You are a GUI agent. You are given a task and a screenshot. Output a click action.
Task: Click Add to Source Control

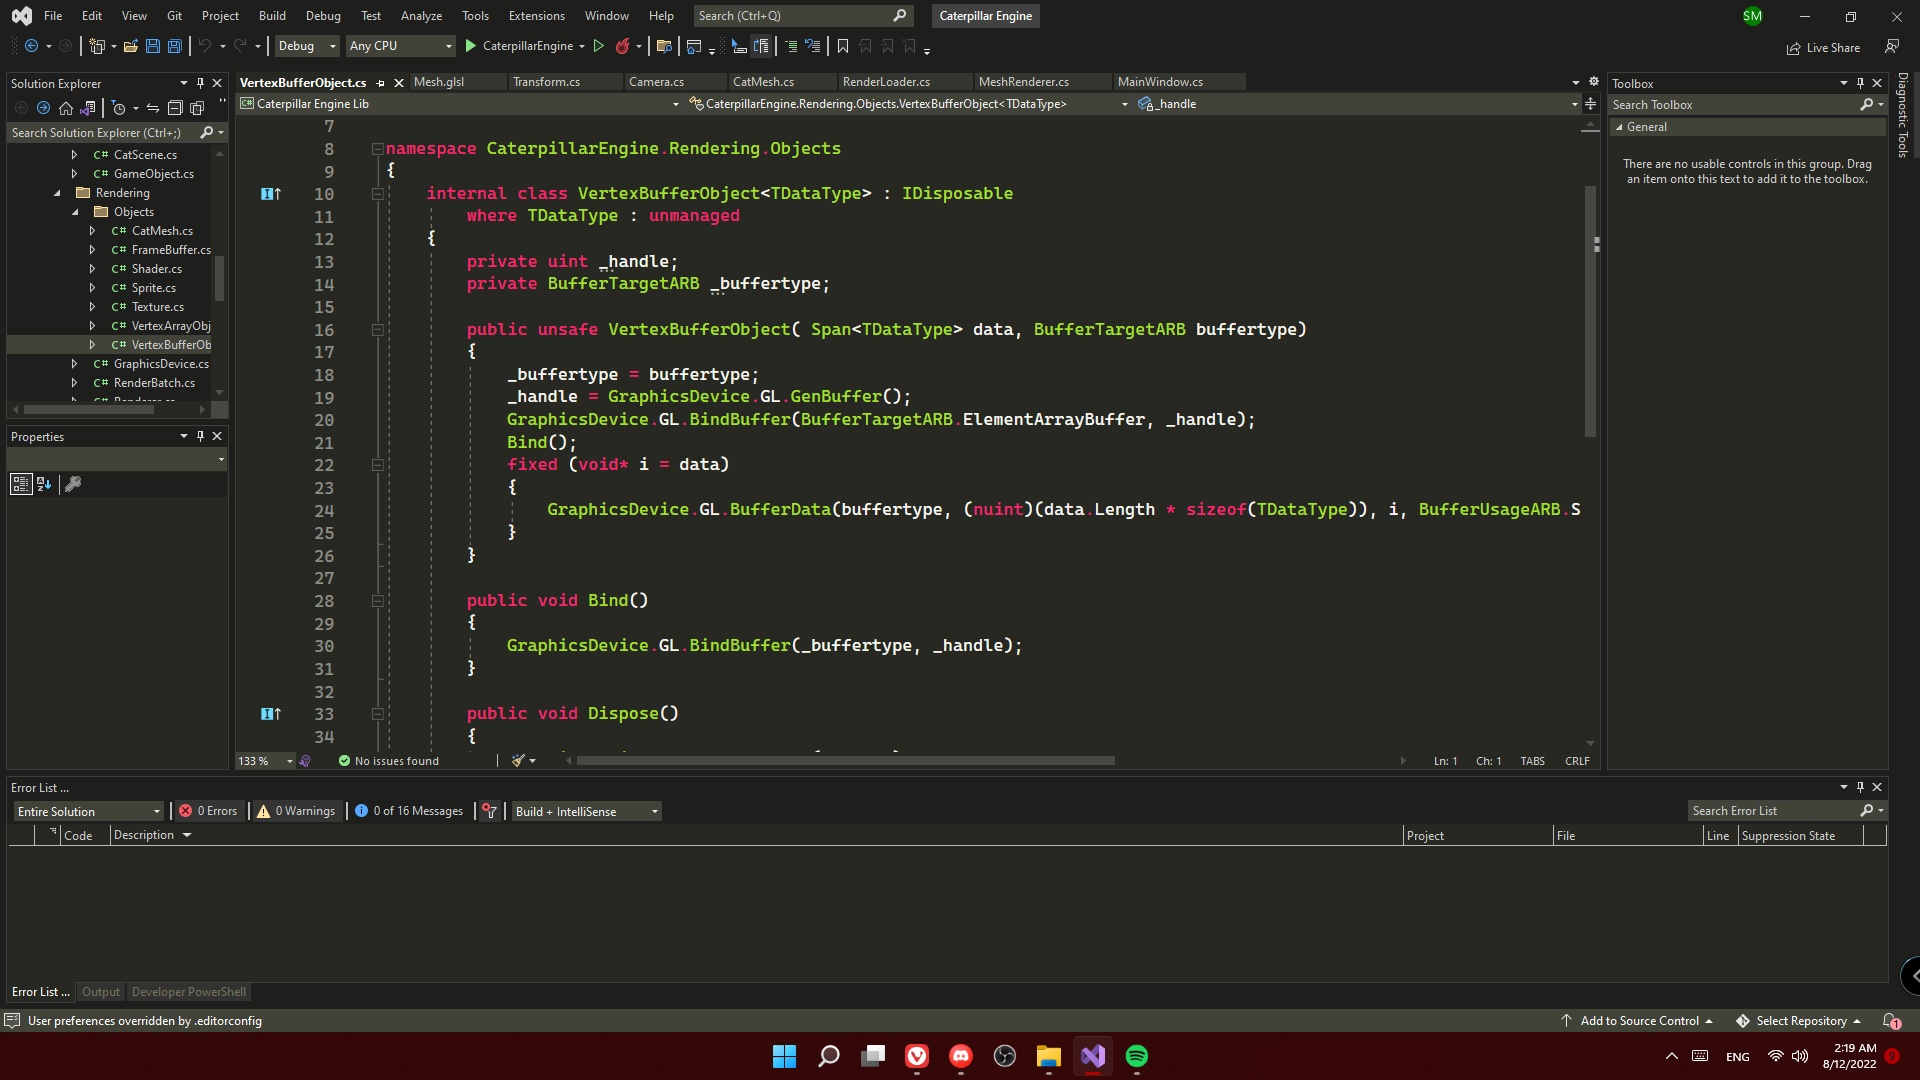pyautogui.click(x=1638, y=1021)
